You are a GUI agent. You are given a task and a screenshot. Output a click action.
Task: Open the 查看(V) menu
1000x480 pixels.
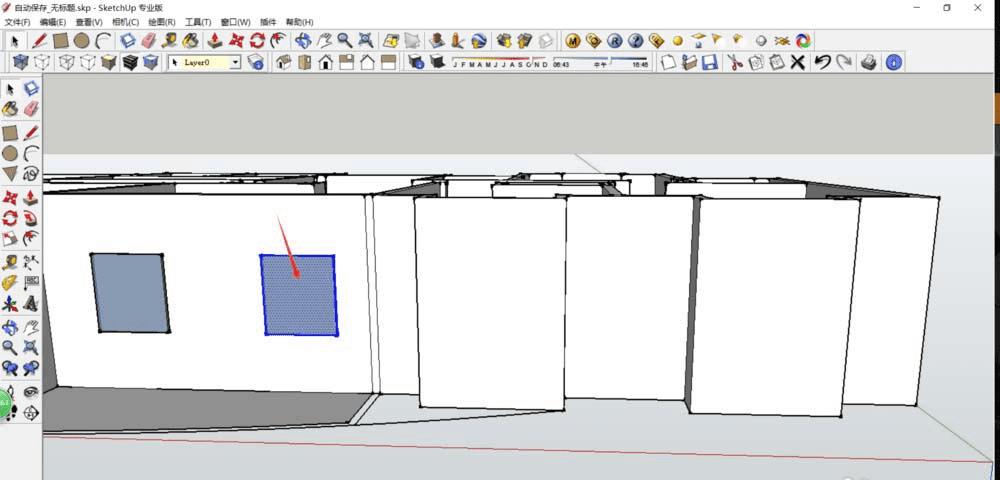(x=89, y=22)
